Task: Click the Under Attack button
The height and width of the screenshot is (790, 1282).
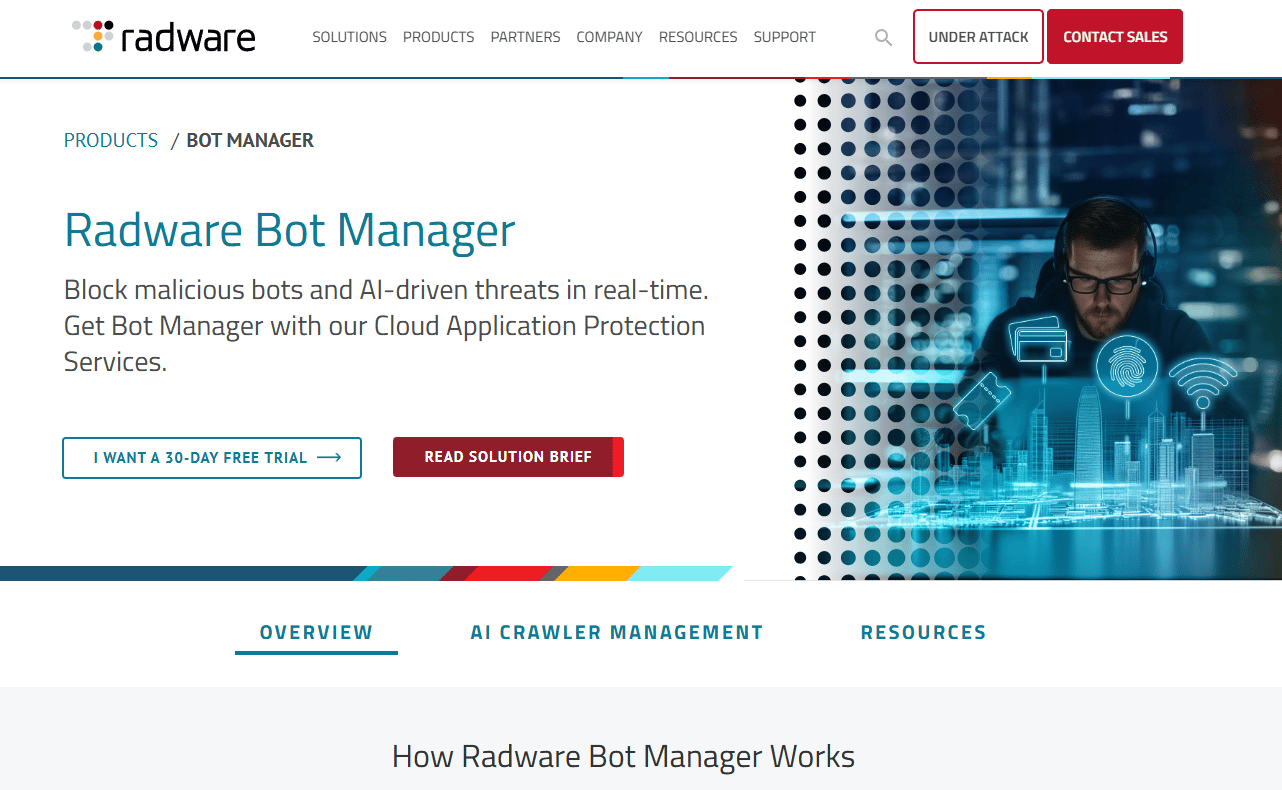Action: [x=978, y=37]
